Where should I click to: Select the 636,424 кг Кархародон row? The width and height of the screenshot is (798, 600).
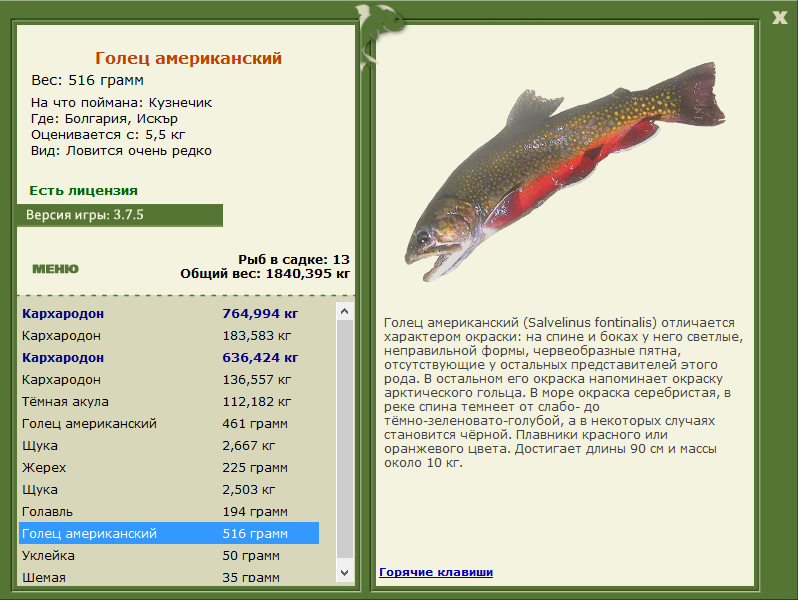(x=169, y=357)
